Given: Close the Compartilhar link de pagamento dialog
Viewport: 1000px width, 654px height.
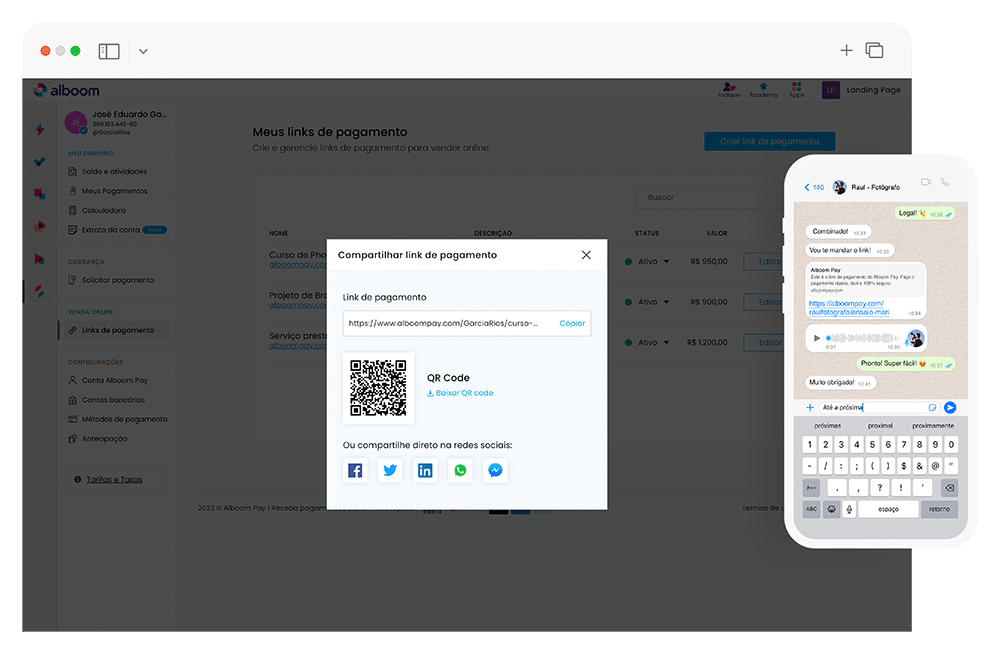Looking at the screenshot, I should tap(586, 255).
